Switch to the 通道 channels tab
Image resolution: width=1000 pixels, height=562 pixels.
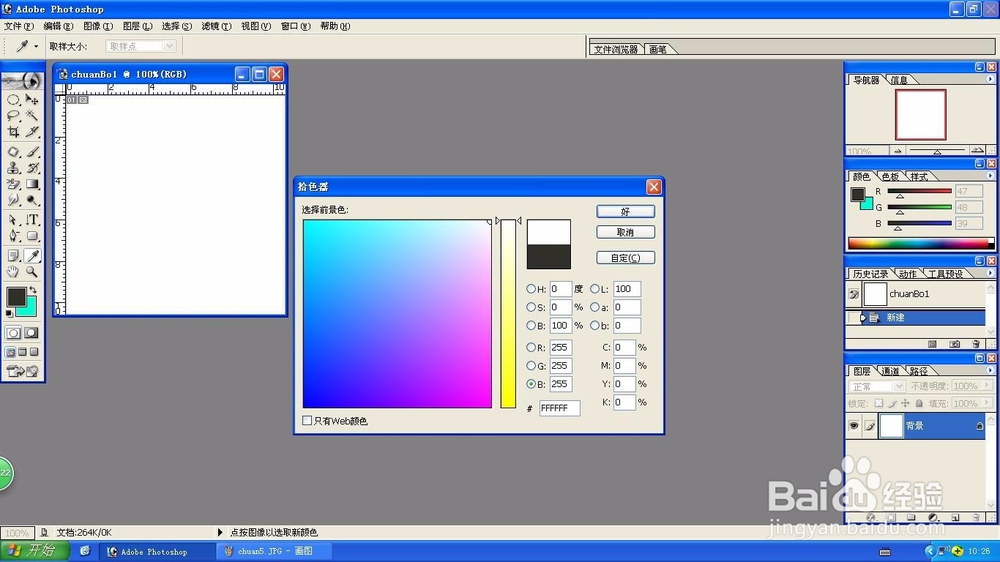(890, 371)
